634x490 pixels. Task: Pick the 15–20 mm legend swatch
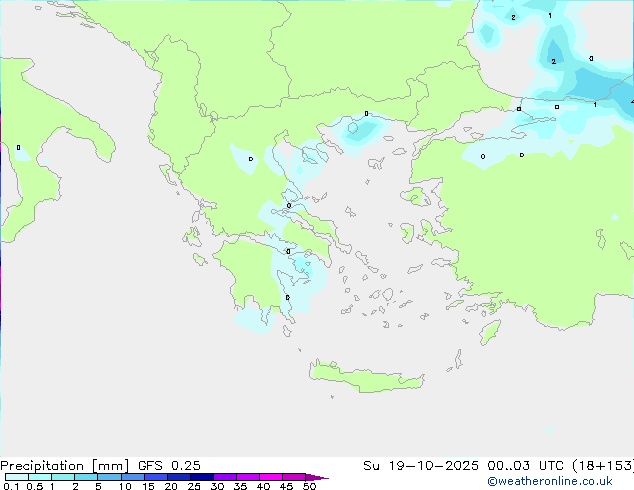point(156,477)
